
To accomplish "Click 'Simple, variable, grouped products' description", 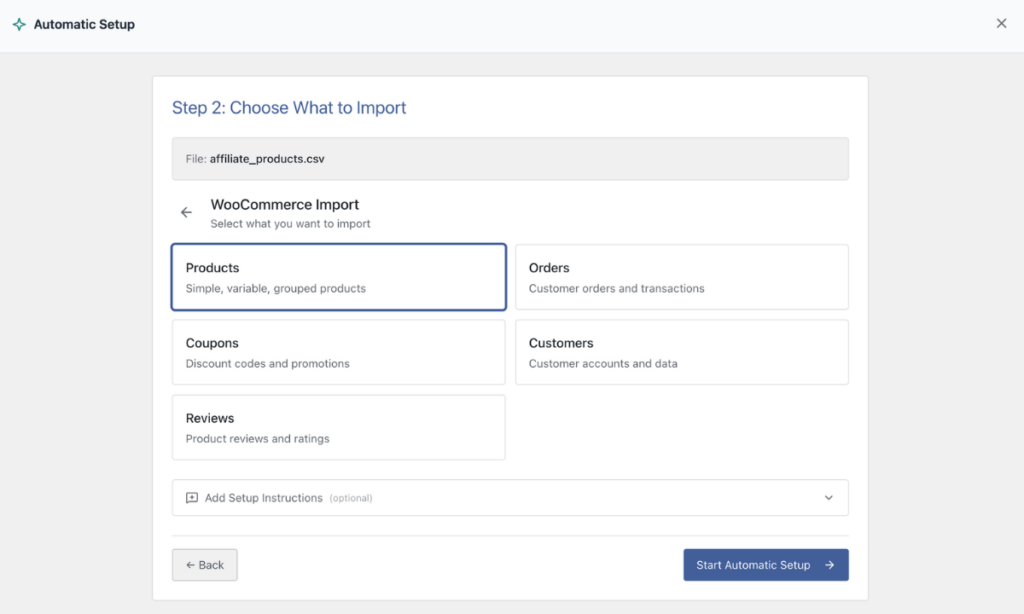I will (276, 288).
